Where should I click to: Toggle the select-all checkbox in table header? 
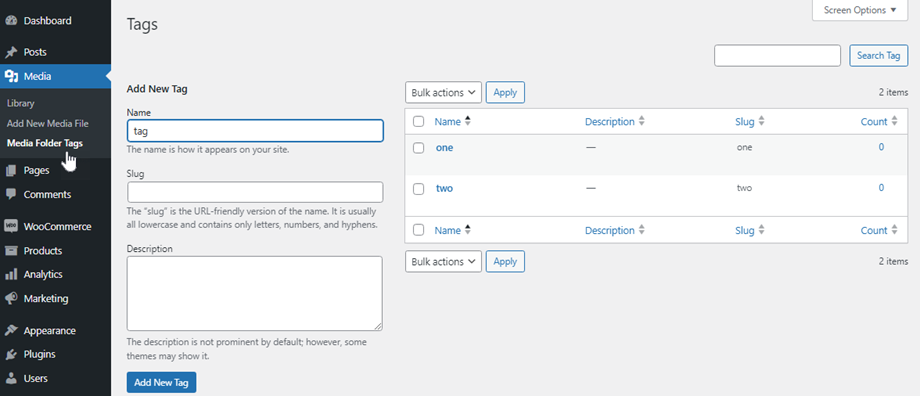pyautogui.click(x=418, y=121)
